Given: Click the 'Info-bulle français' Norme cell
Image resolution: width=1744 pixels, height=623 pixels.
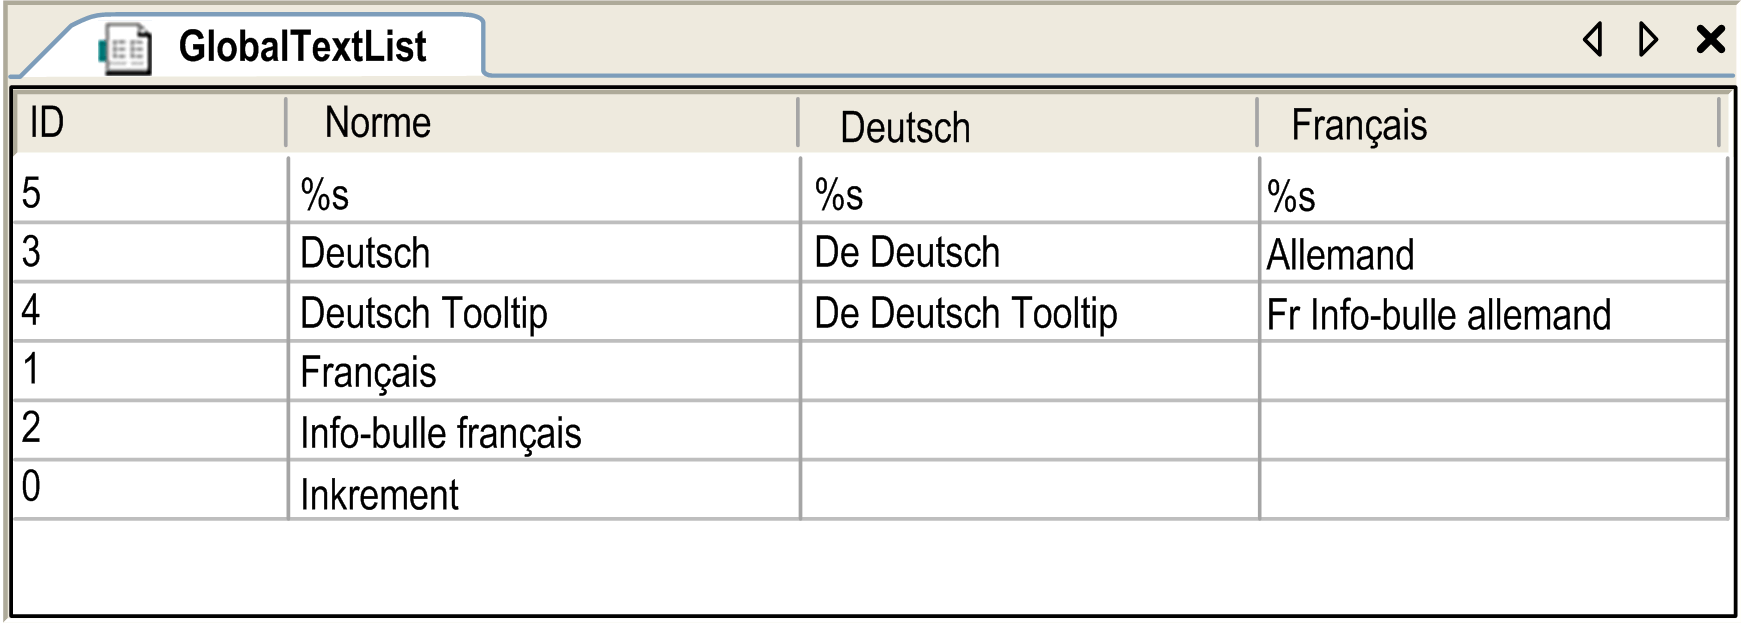Looking at the screenshot, I should 544,431.
